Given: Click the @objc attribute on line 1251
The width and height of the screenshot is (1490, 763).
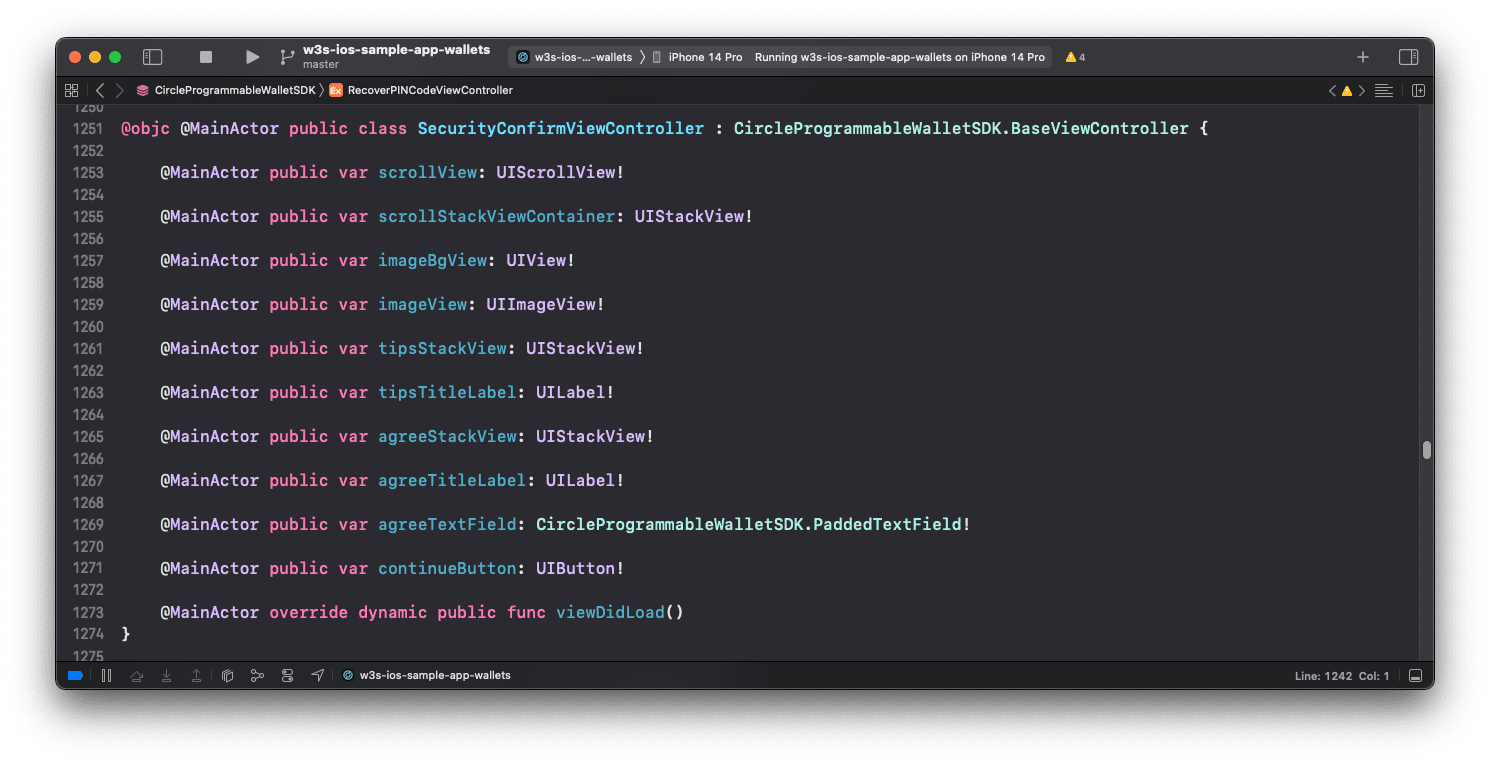Looking at the screenshot, I should click(x=145, y=129).
